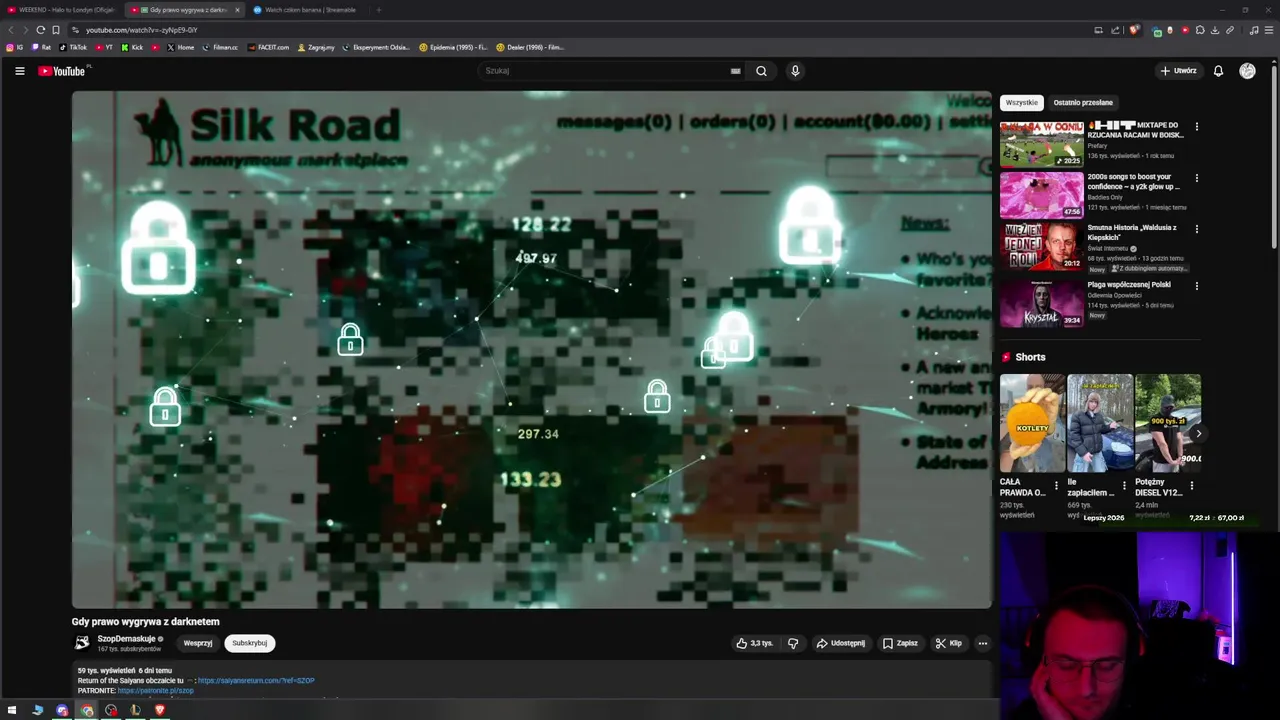Click the search magnifier button
Viewport: 1280px width, 720px height.
click(761, 71)
